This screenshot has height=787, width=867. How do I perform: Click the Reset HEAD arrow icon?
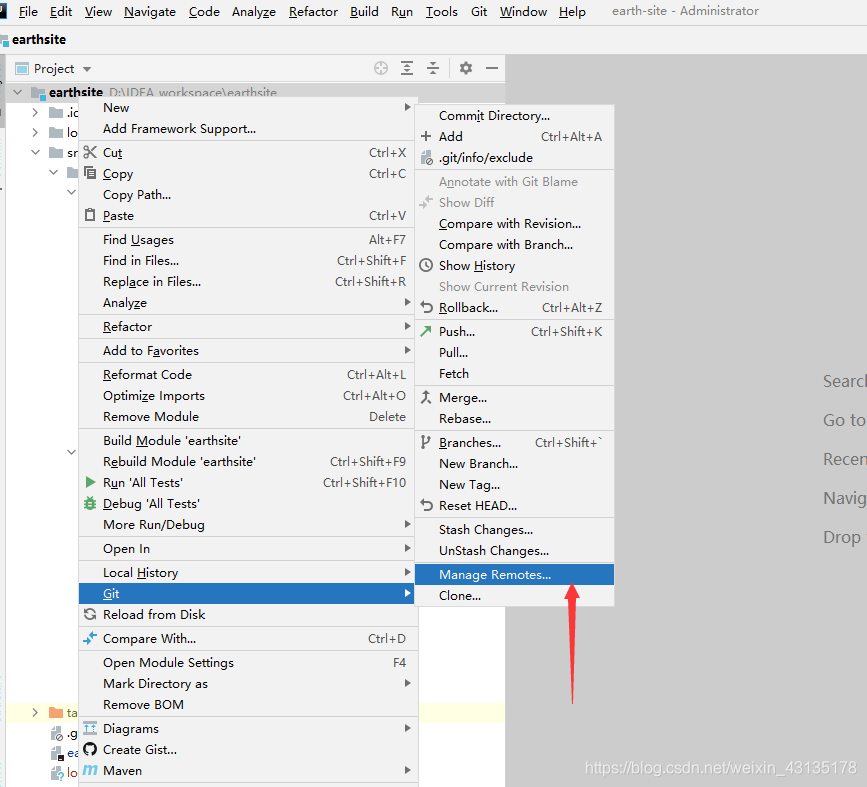tap(426, 505)
